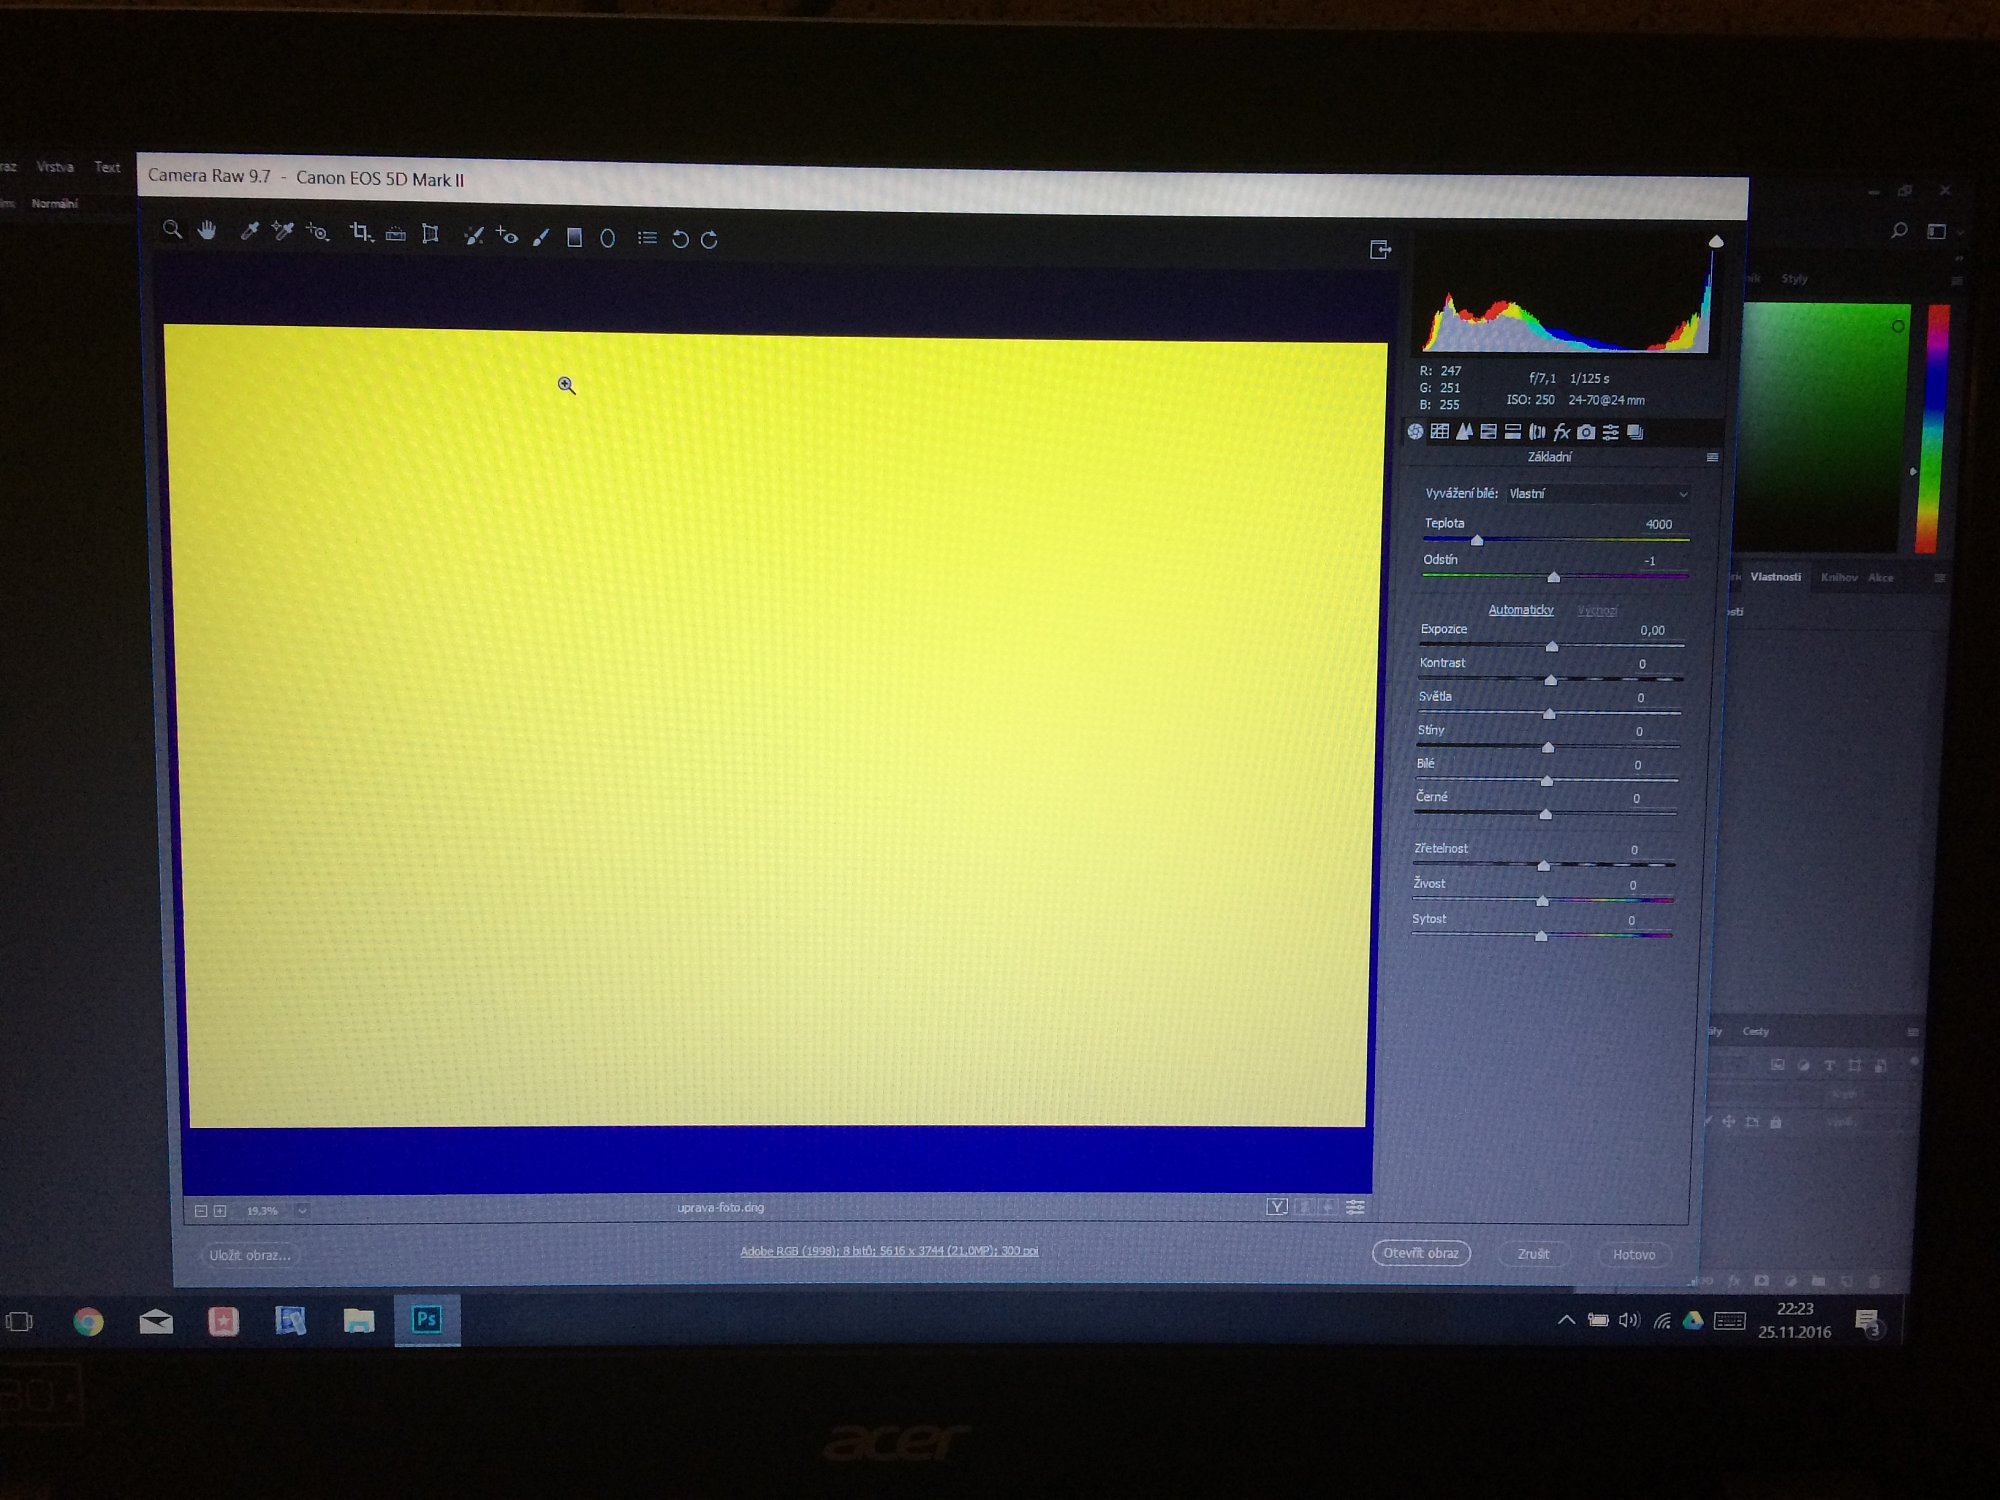This screenshot has width=2000, height=1500.
Task: Adjust the Expozice slider
Action: click(x=1552, y=646)
